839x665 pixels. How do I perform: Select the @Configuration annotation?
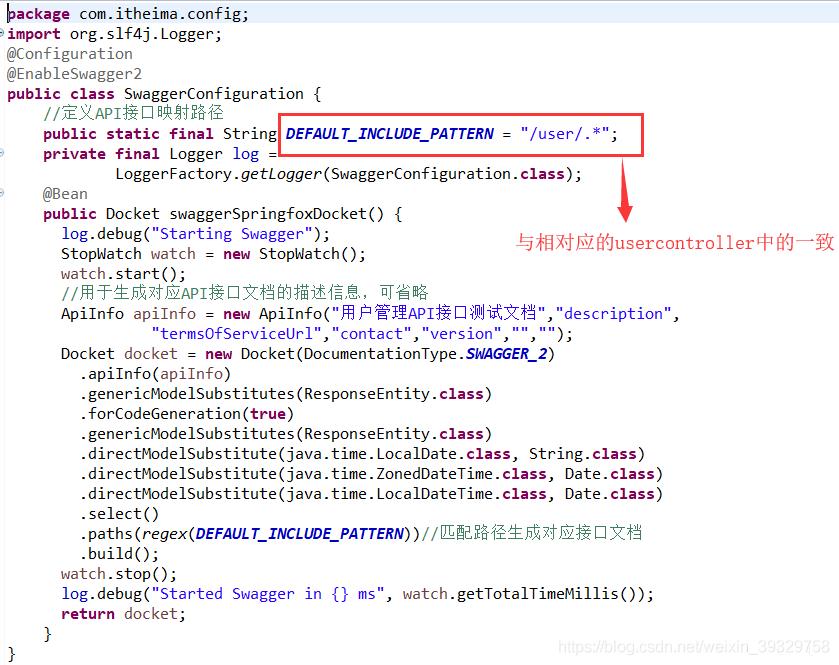(x=70, y=54)
